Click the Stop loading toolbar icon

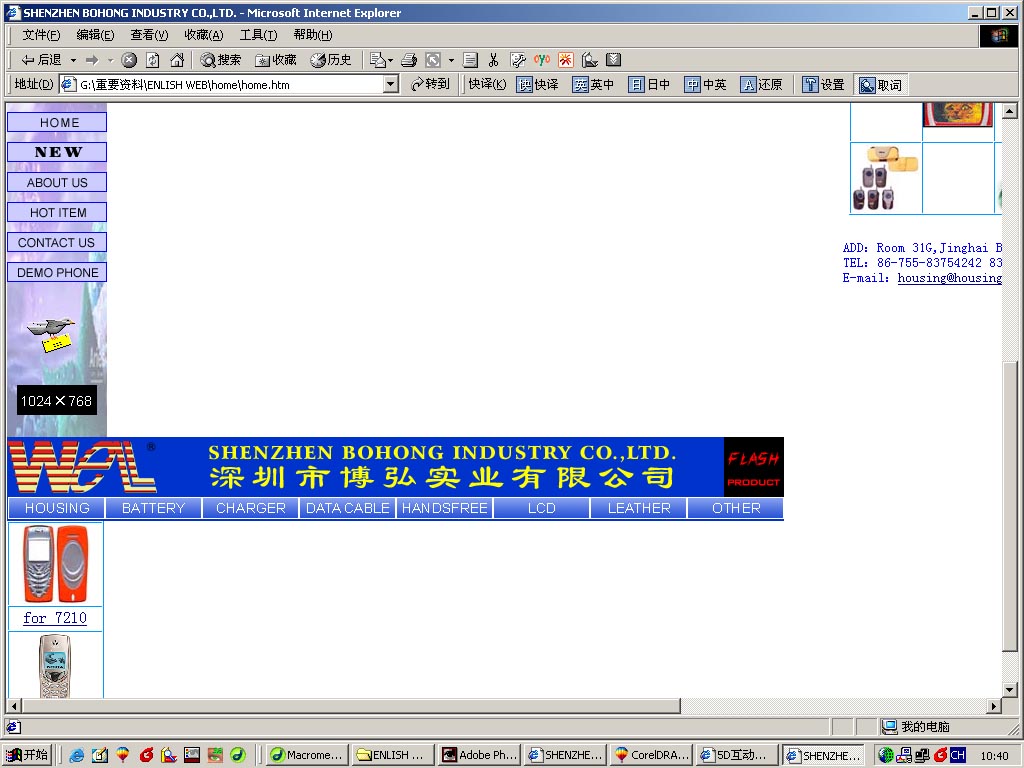click(129, 60)
